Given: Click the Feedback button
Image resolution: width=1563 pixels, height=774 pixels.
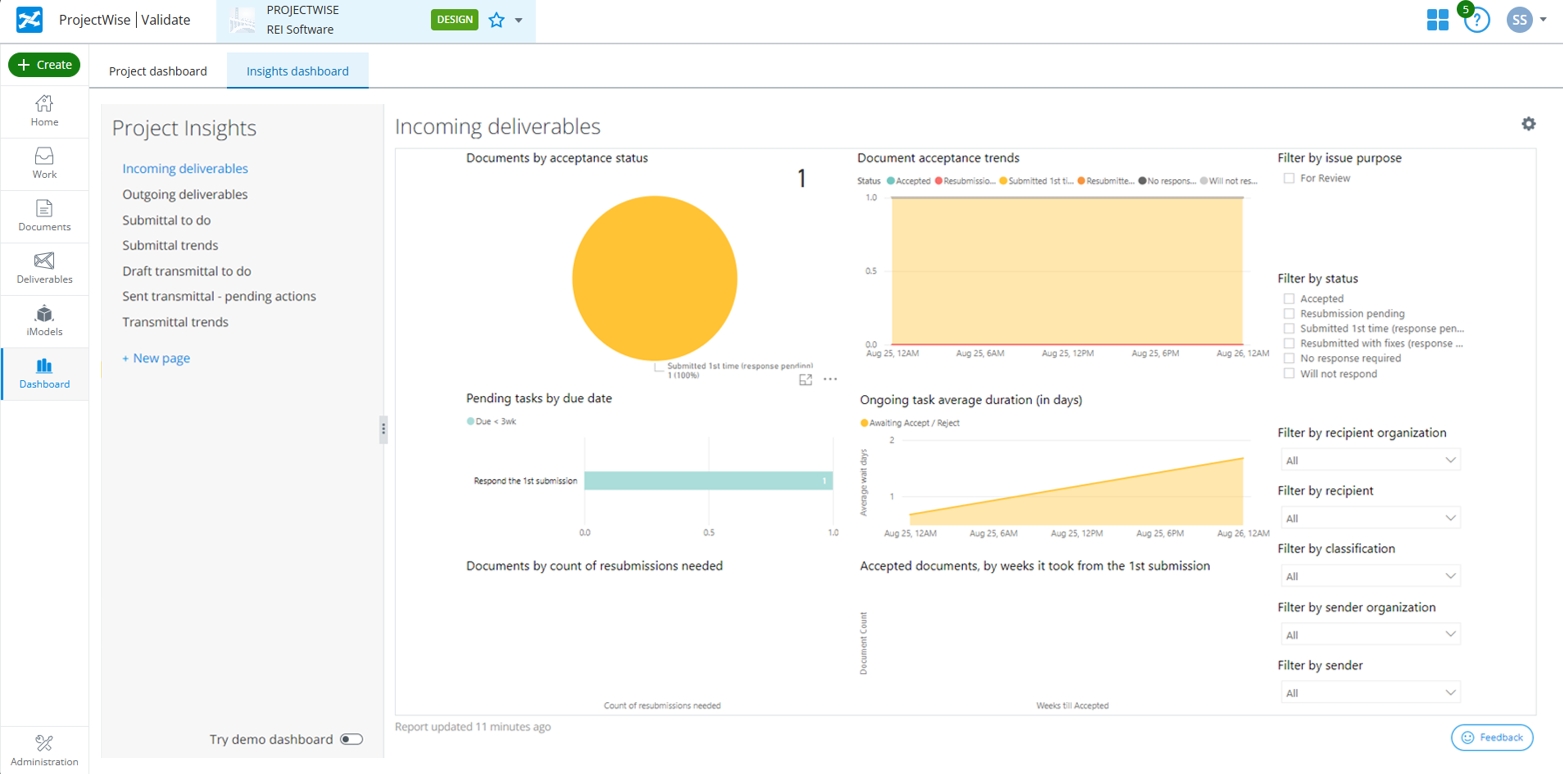Looking at the screenshot, I should coord(1492,737).
